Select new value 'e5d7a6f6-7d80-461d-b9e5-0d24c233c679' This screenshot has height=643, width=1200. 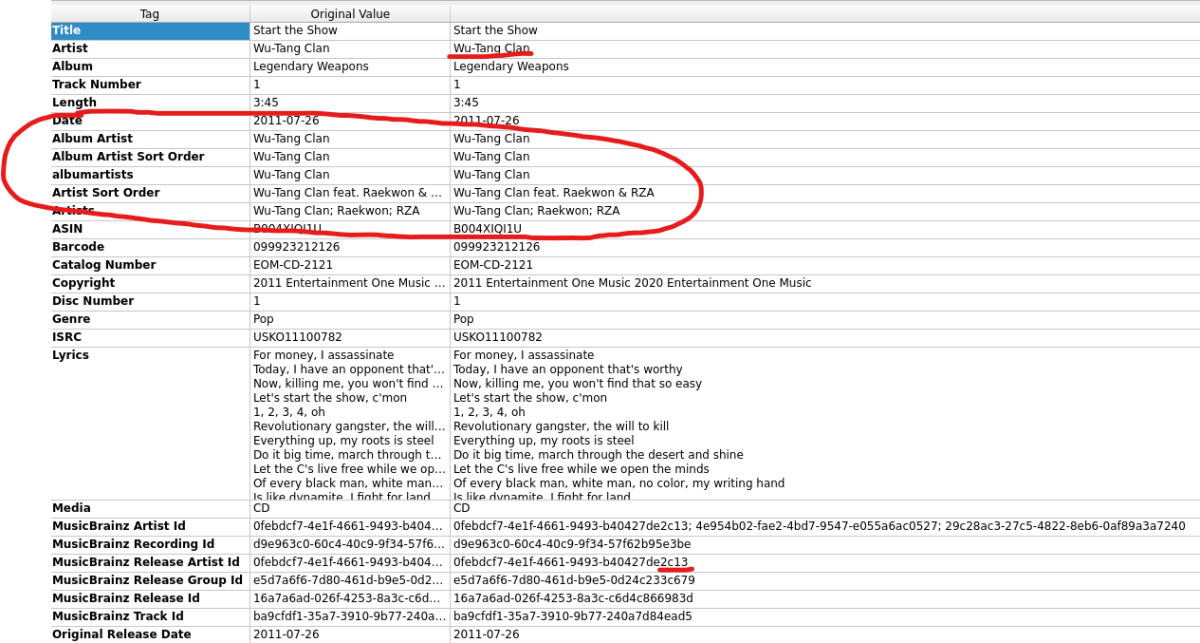pos(574,580)
